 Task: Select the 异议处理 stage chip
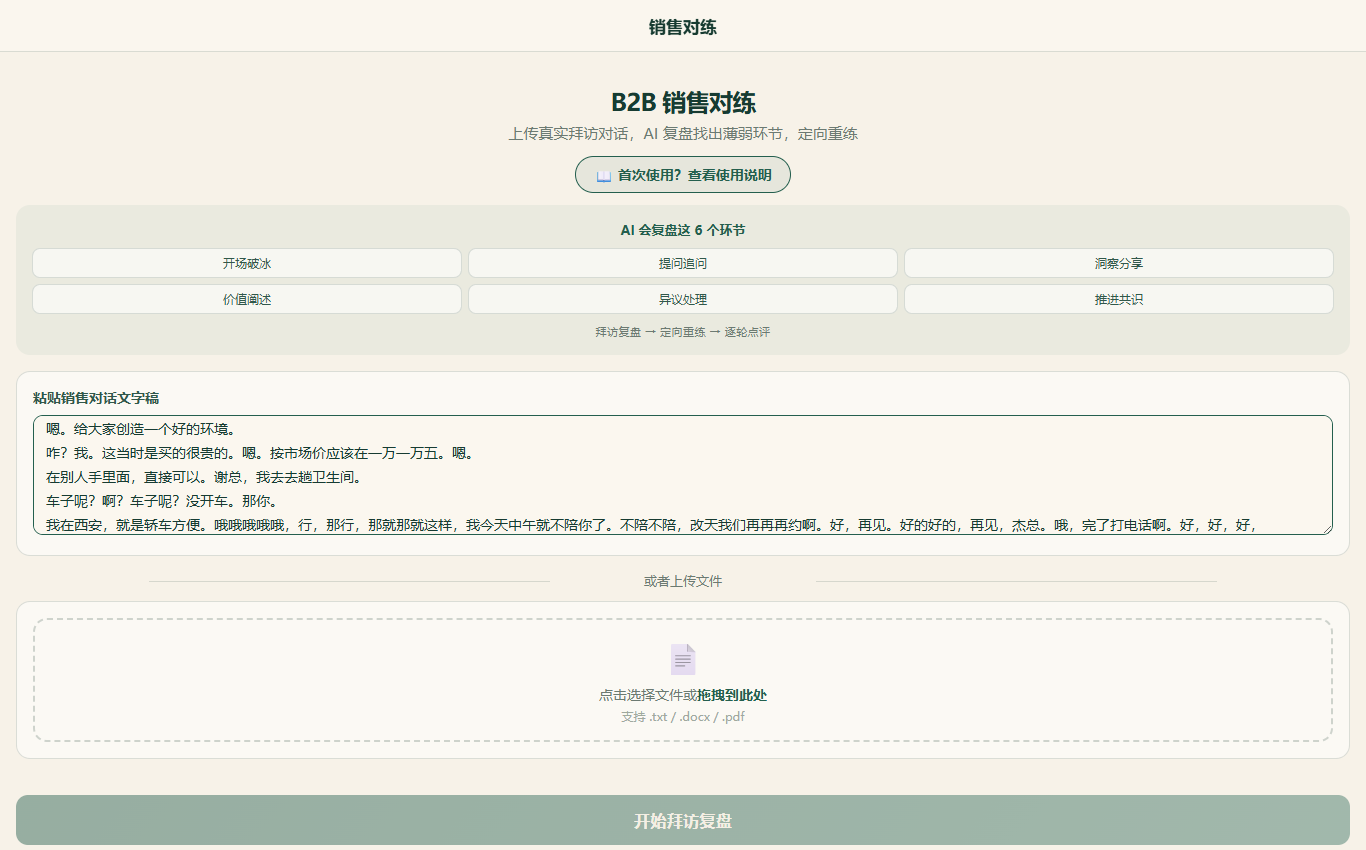tap(683, 299)
